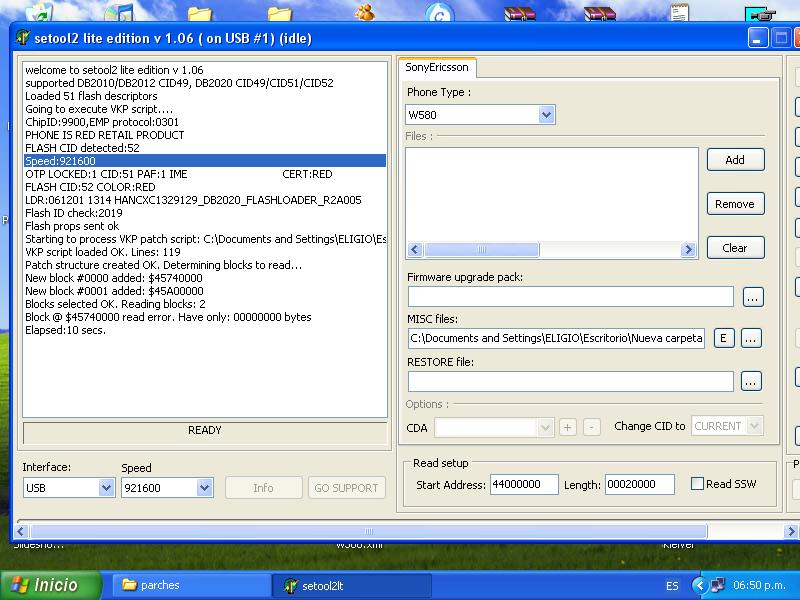The height and width of the screenshot is (600, 800).
Task: Browse for a Firmware upgrade pack
Action: (753, 297)
